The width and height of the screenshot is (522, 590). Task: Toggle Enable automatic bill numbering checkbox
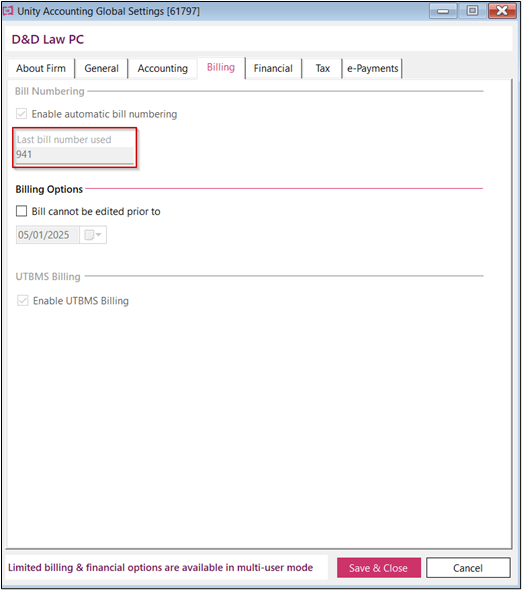click(21, 114)
